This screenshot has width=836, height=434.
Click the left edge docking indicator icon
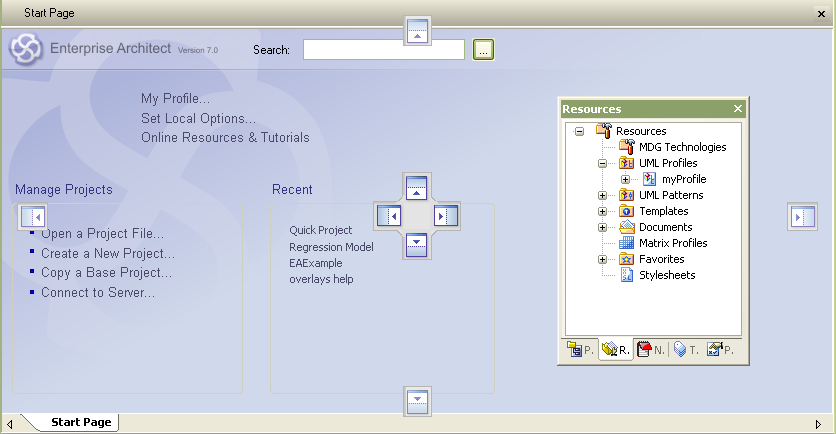click(x=33, y=216)
